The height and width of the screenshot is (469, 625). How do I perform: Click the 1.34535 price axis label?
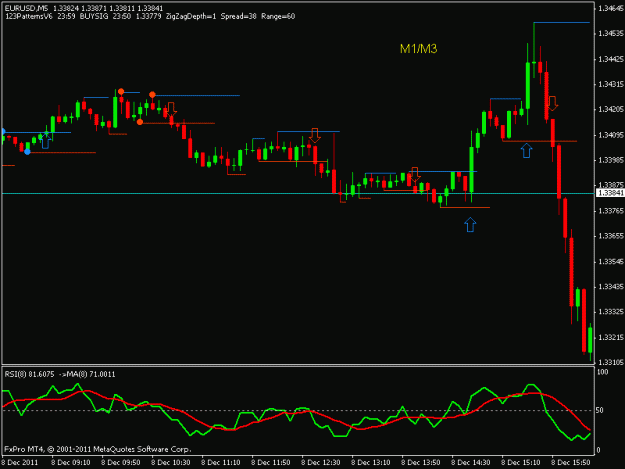click(611, 34)
